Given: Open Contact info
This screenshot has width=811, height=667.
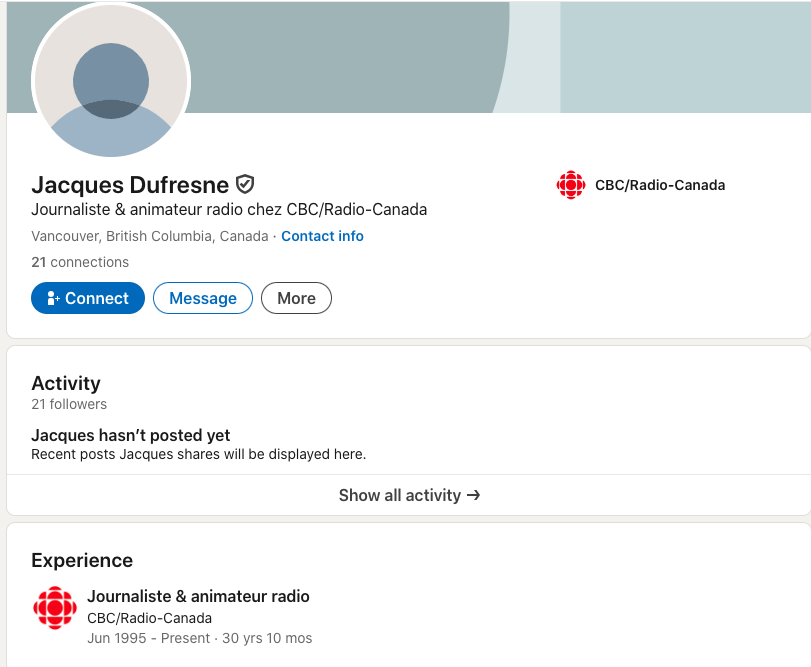Looking at the screenshot, I should point(322,236).
